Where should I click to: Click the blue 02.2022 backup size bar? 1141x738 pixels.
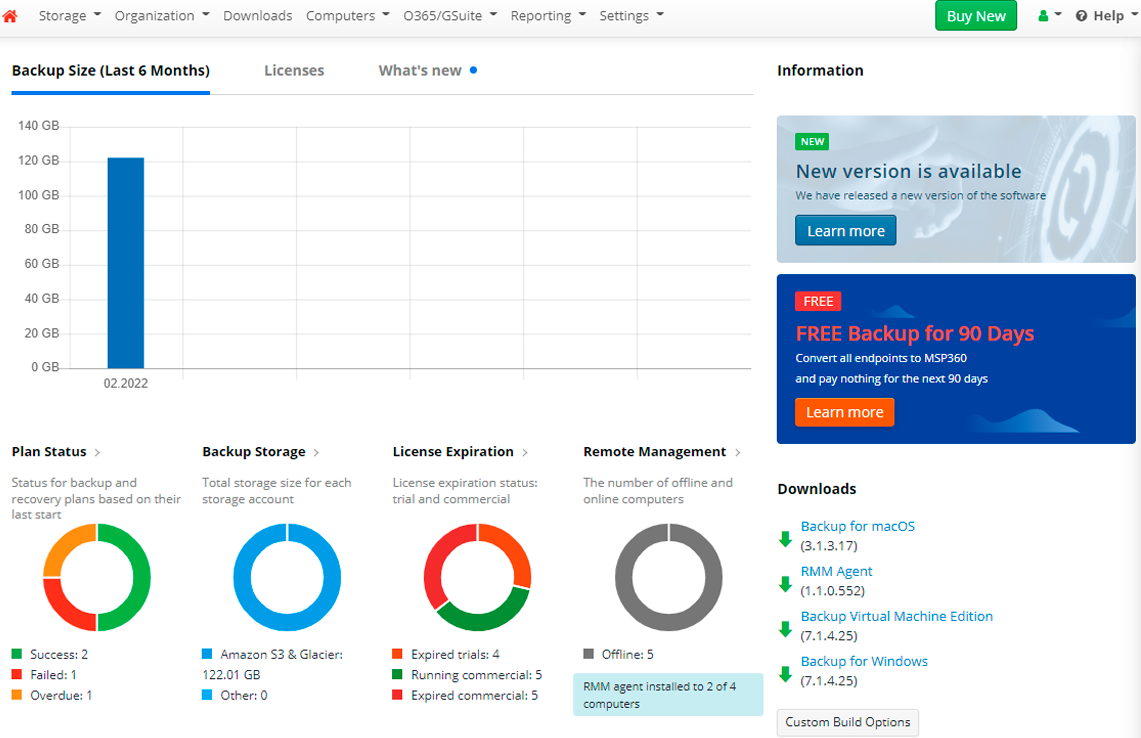click(x=126, y=263)
